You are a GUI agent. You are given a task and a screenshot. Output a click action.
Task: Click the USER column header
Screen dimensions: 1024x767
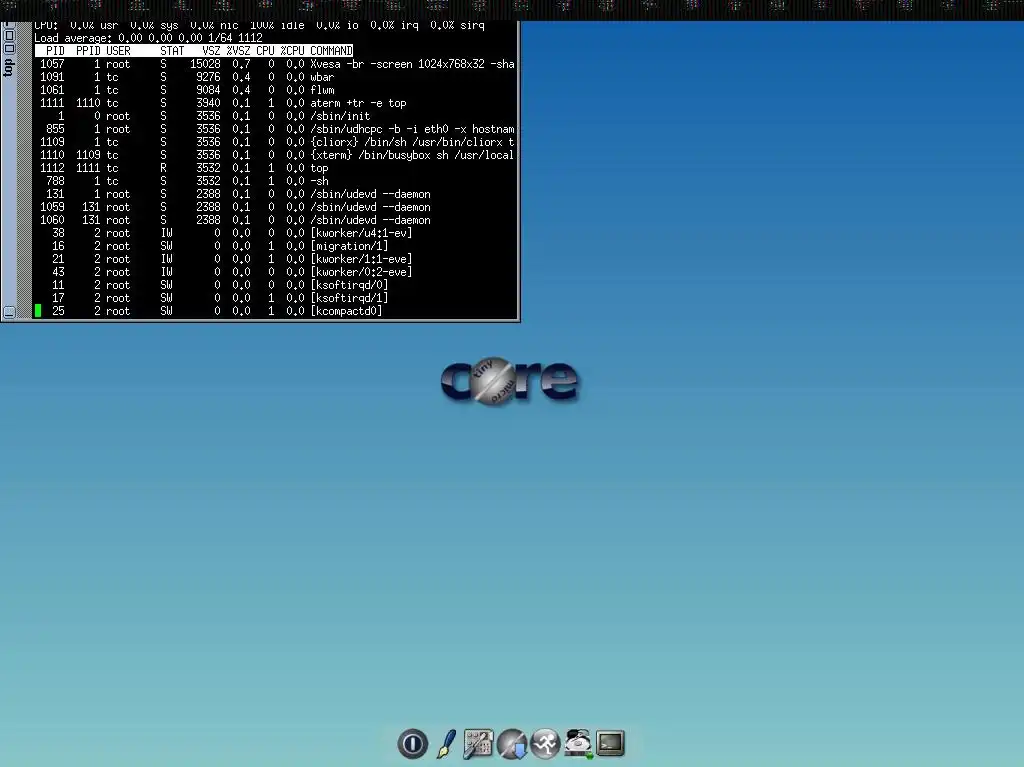tap(118, 51)
